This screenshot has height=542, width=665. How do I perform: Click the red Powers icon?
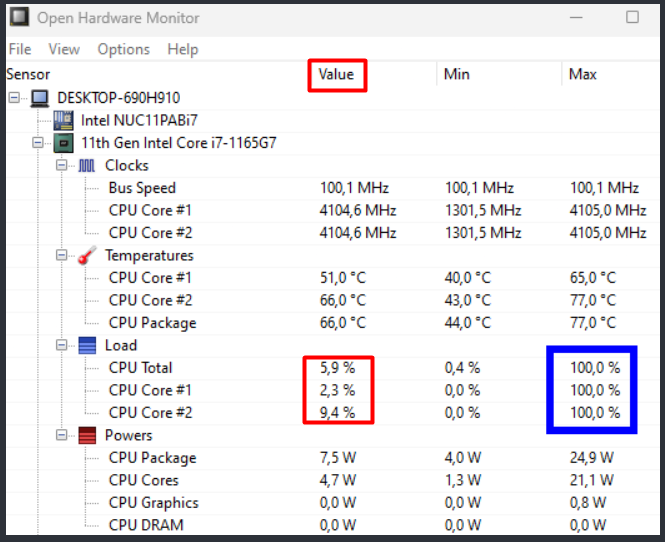87,436
